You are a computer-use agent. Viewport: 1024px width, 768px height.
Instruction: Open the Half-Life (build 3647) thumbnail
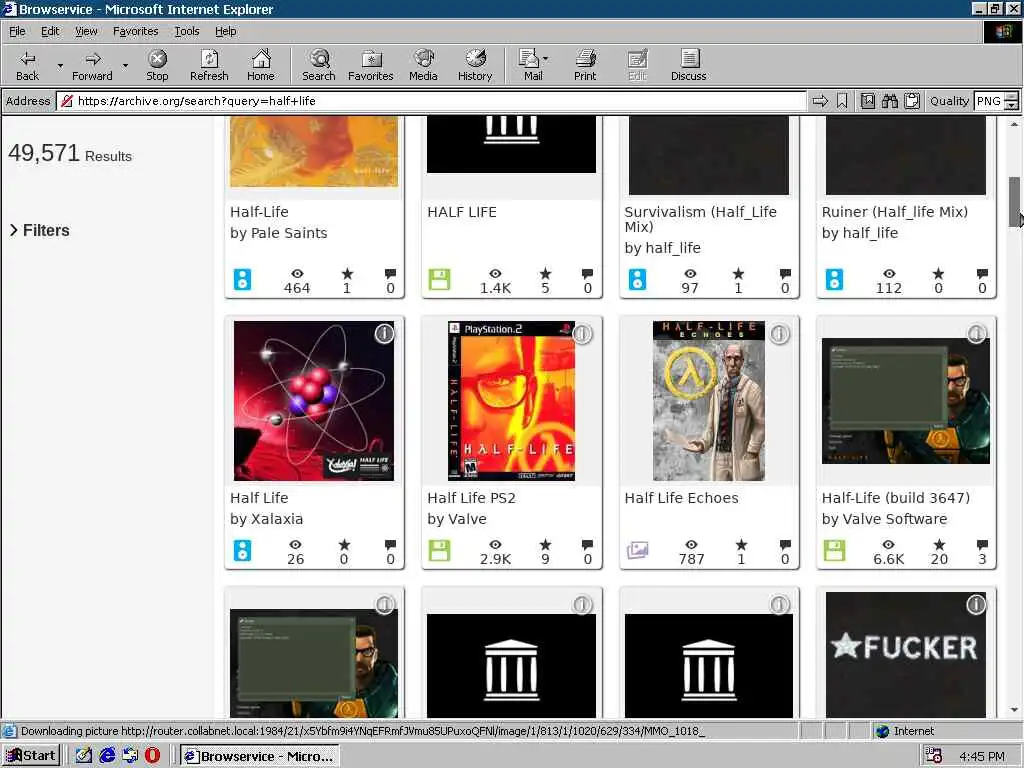pos(906,400)
